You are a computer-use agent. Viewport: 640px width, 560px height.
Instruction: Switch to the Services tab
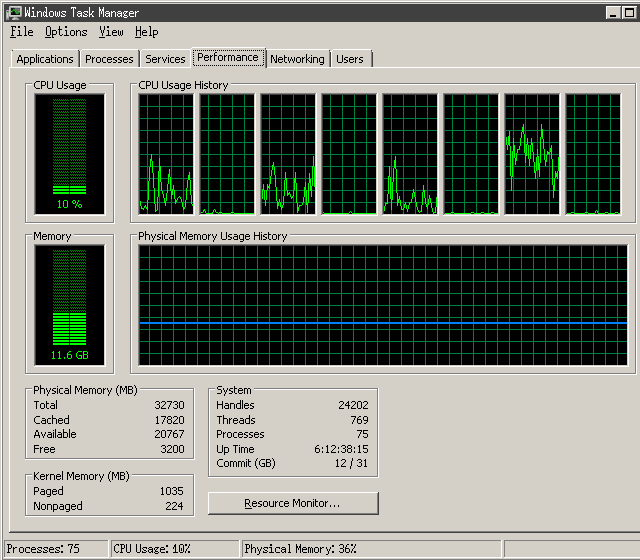click(165, 59)
